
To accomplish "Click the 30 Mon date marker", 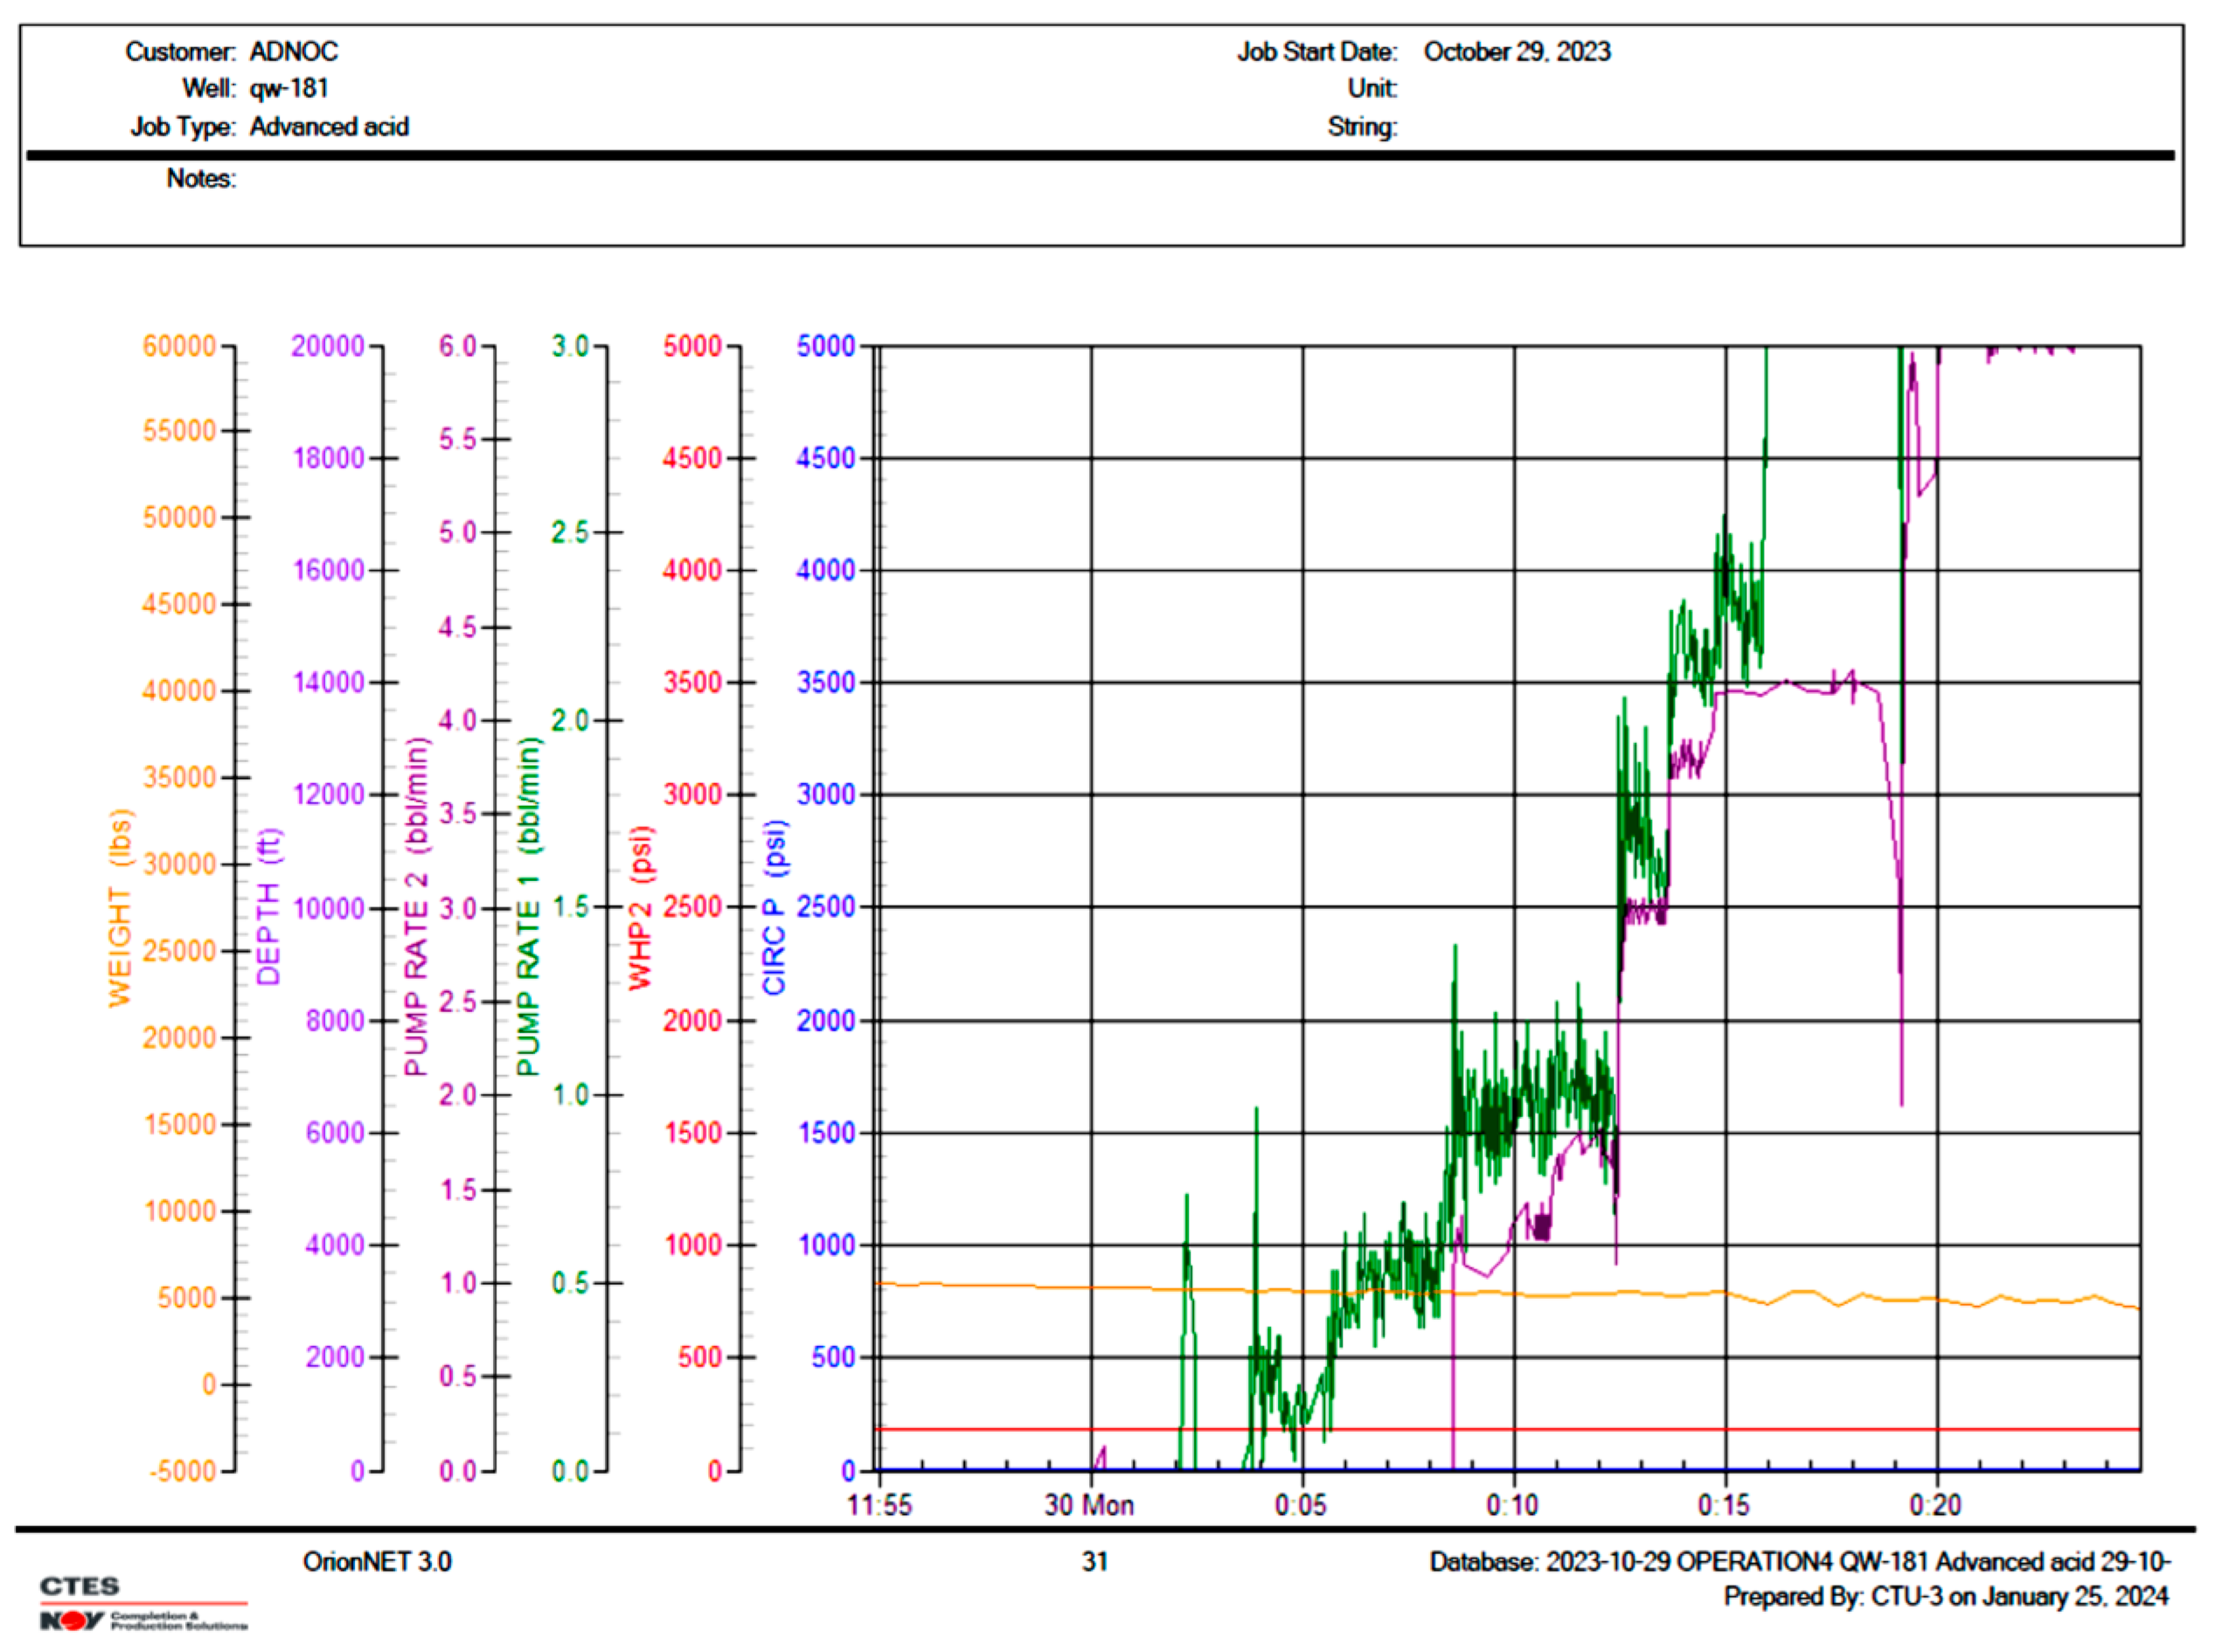I will coord(1089,1505).
